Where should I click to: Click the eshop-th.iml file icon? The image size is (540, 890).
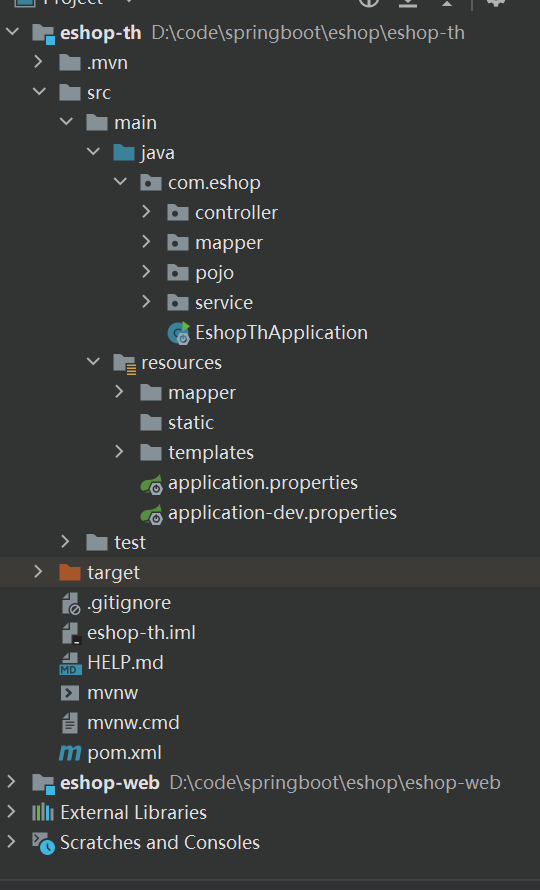coord(70,633)
